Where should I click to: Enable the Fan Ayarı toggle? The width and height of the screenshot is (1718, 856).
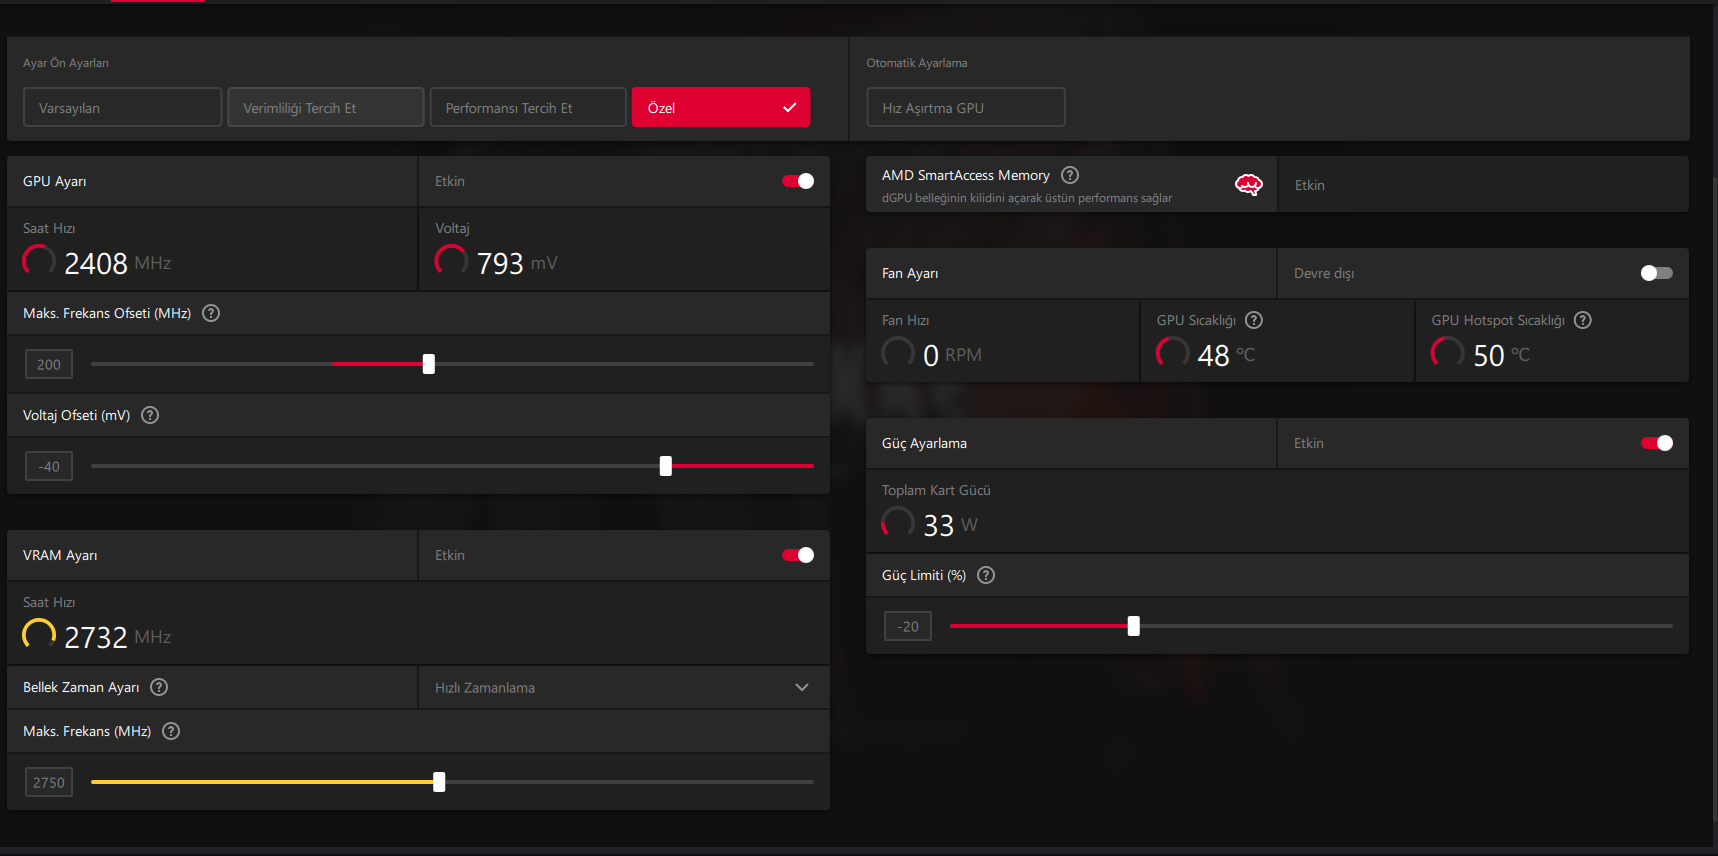1657,273
